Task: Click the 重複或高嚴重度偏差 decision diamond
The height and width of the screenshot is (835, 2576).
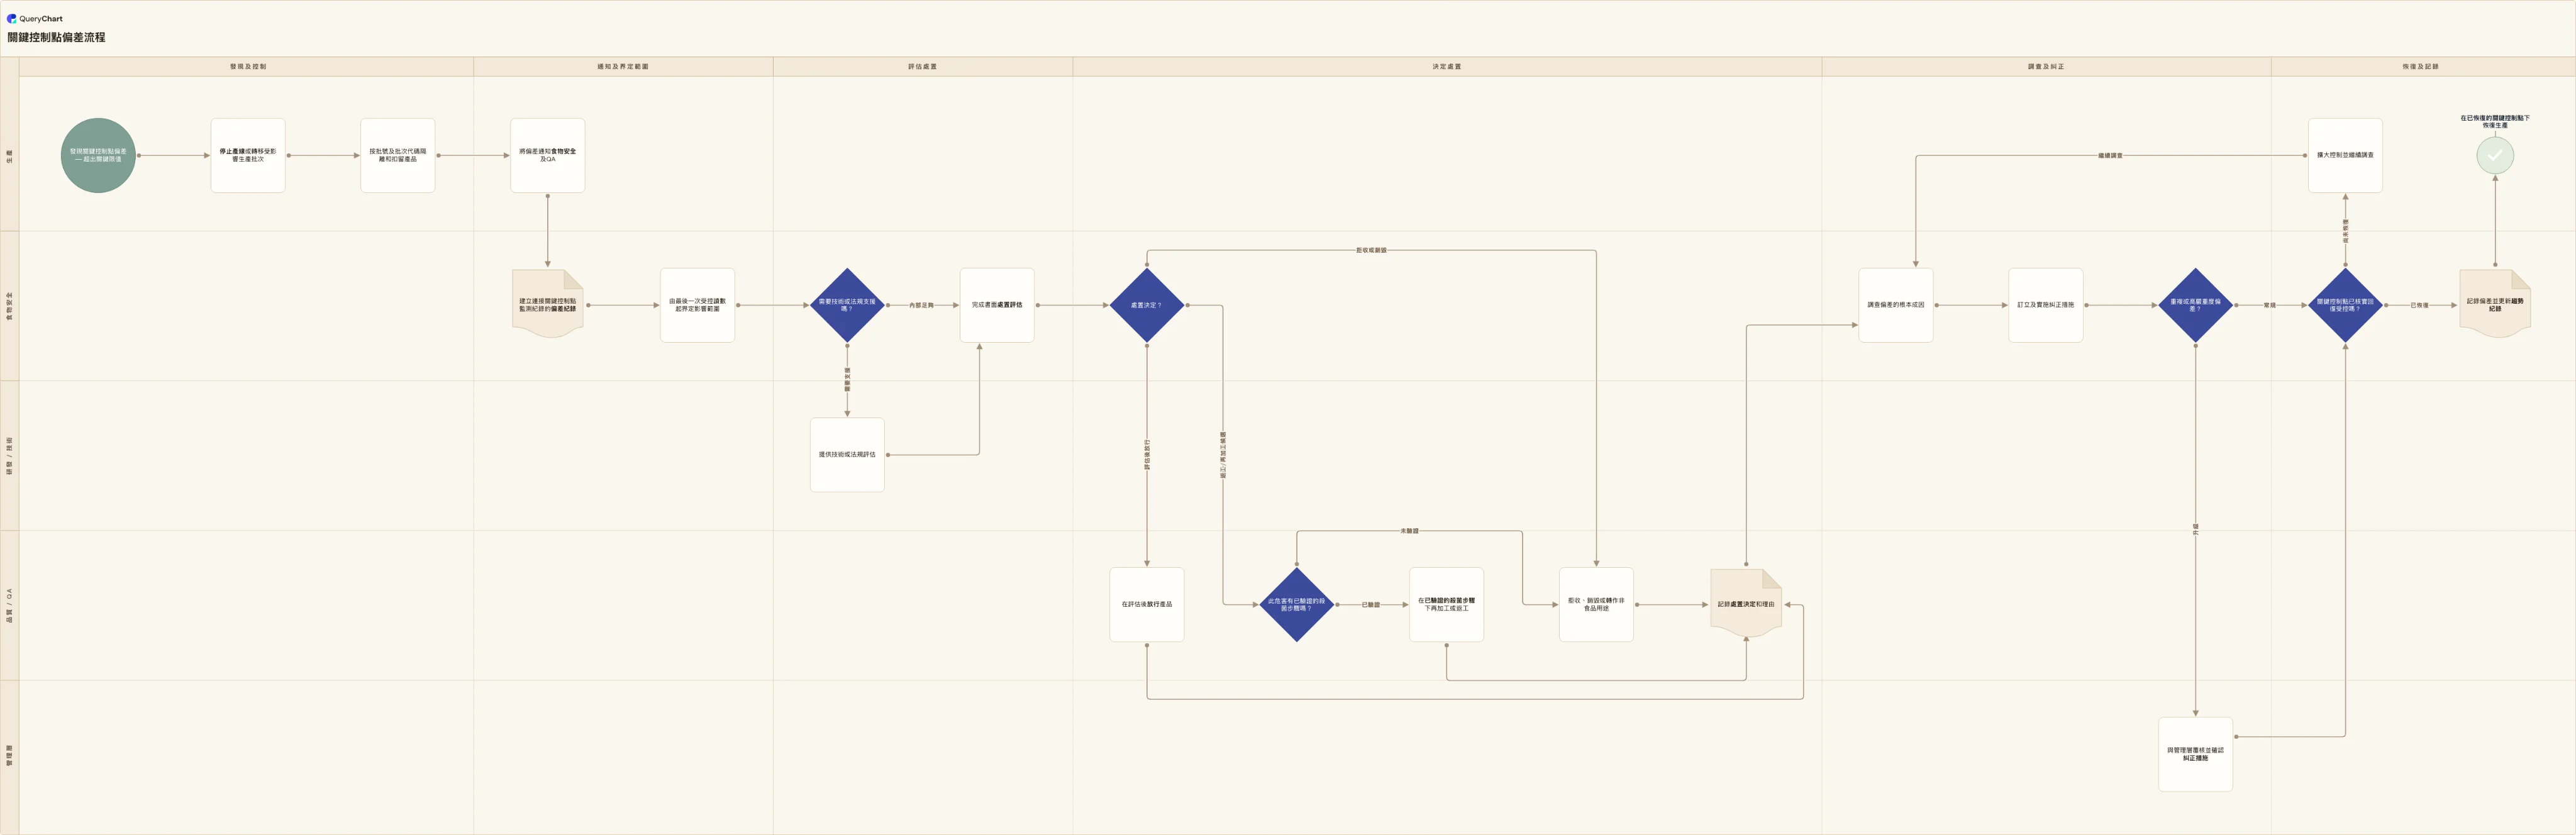Action: (x=2195, y=305)
